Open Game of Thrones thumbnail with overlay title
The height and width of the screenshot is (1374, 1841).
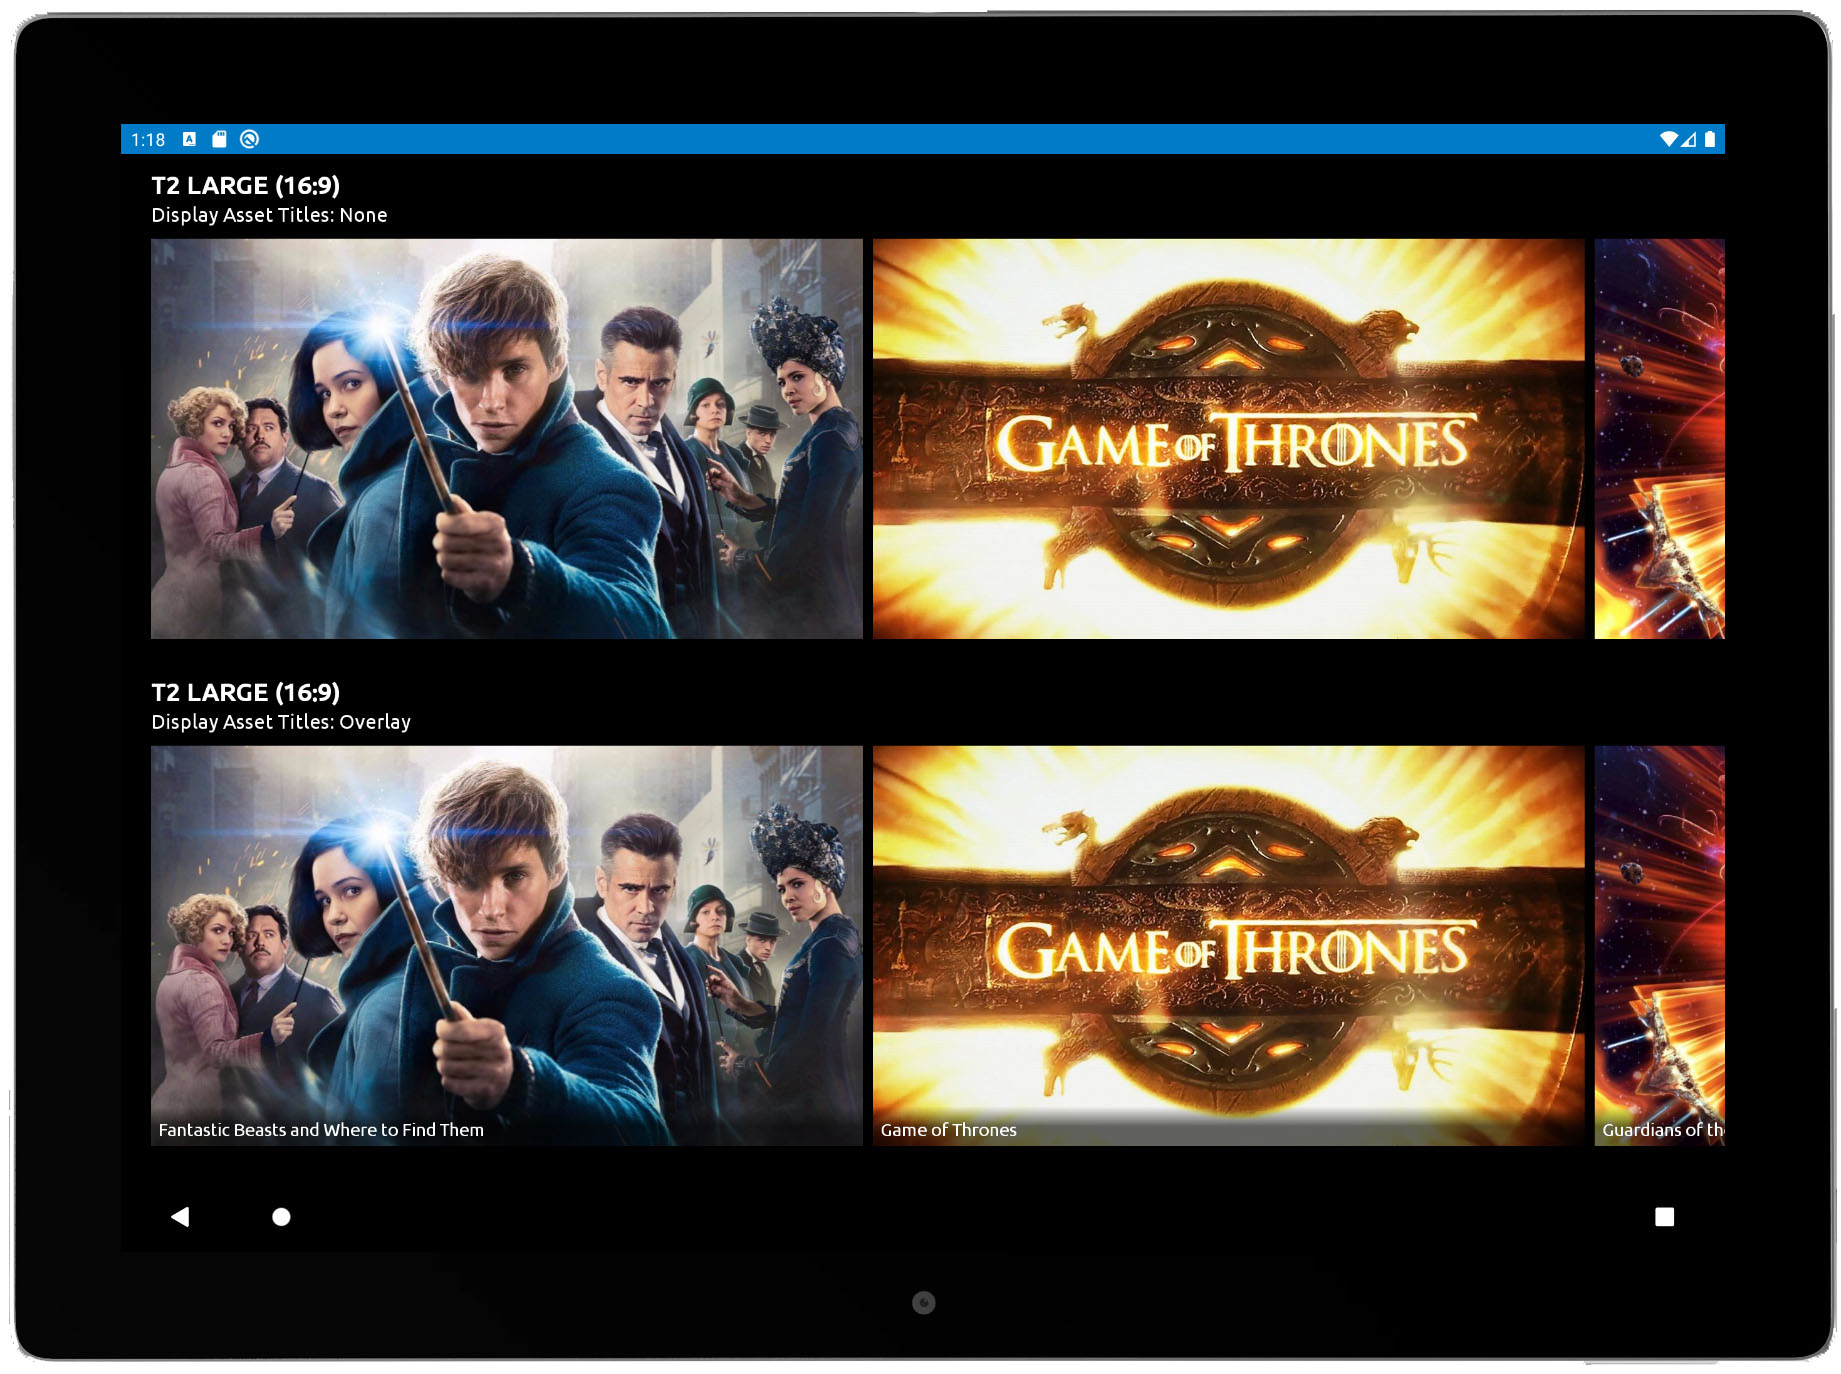point(1229,945)
